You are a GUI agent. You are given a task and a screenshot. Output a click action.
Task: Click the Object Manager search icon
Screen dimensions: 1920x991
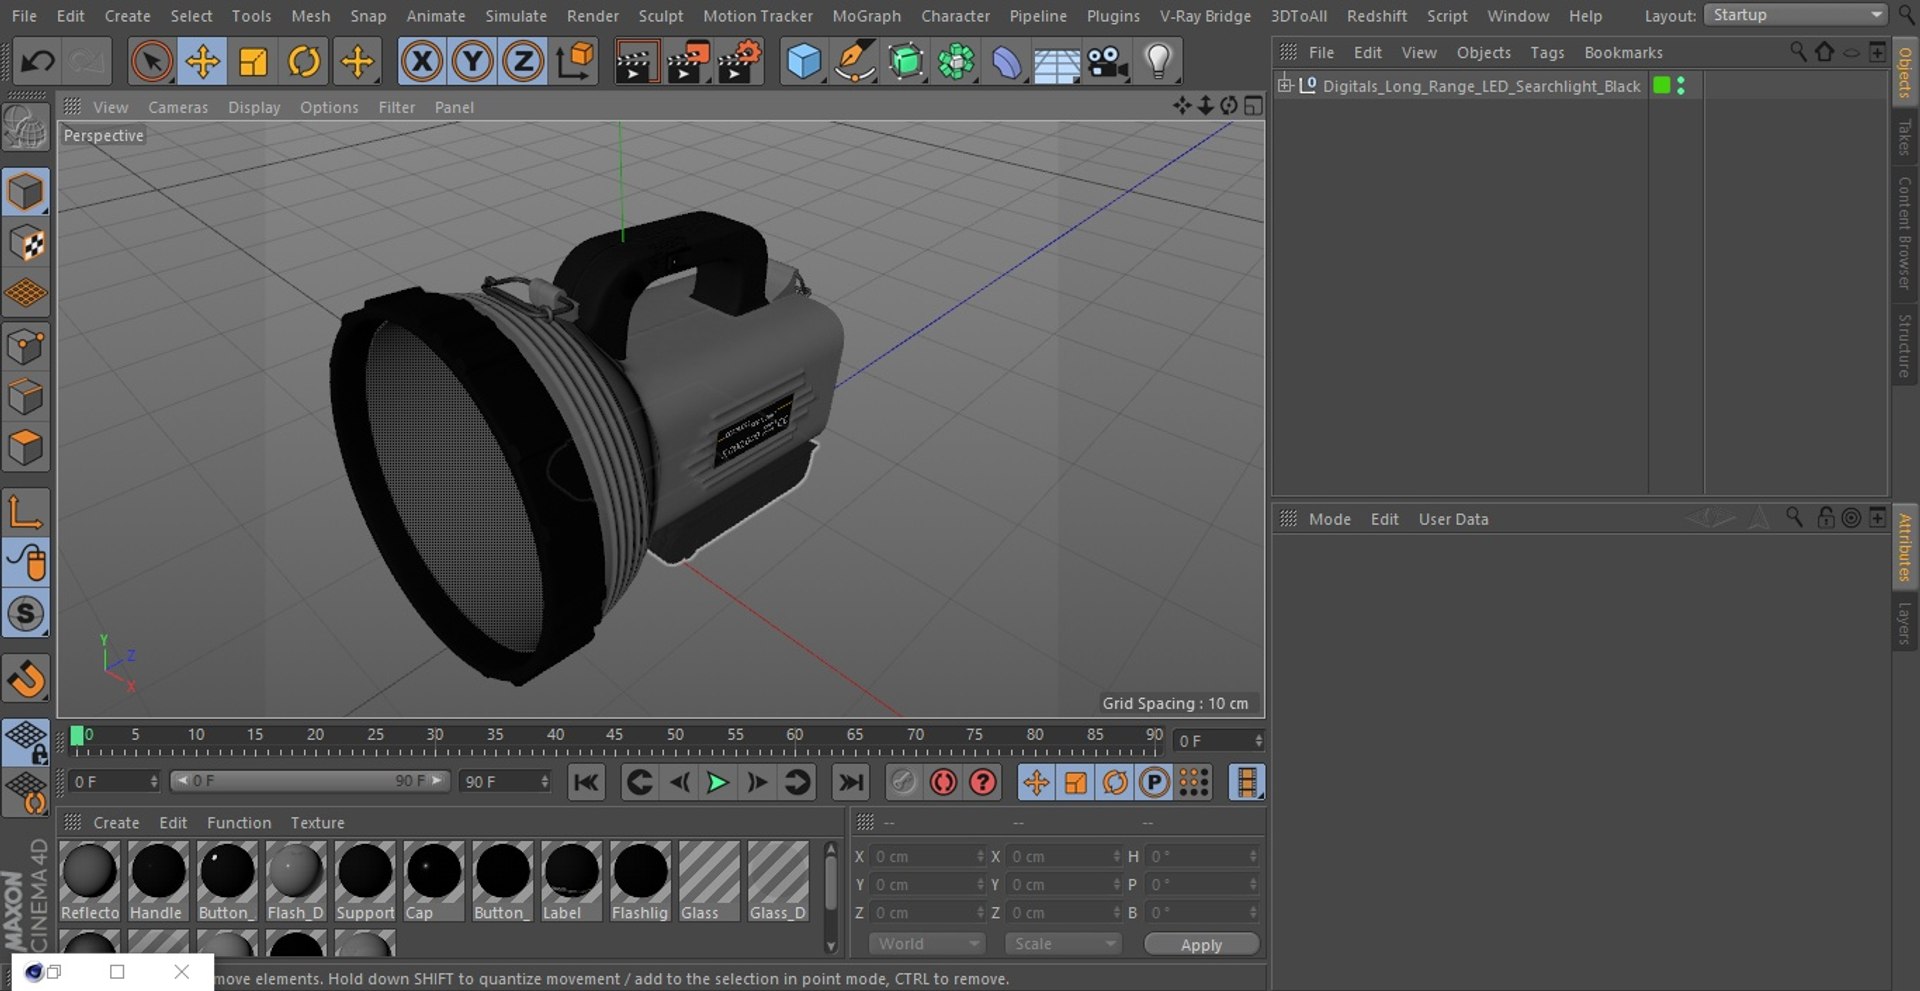1797,51
